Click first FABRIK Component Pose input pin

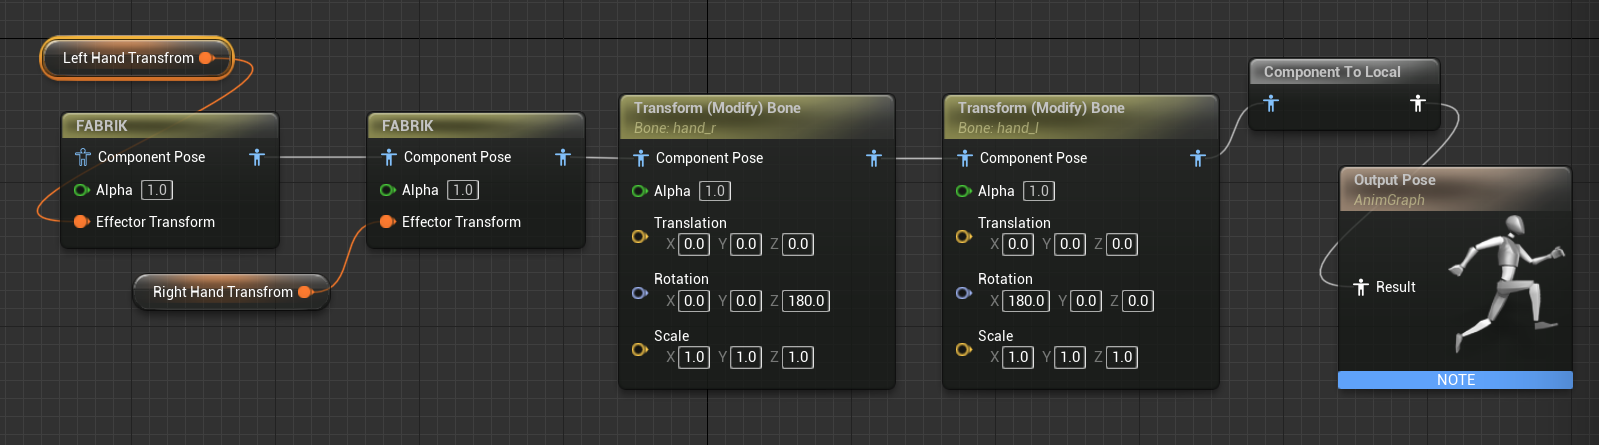tap(83, 157)
